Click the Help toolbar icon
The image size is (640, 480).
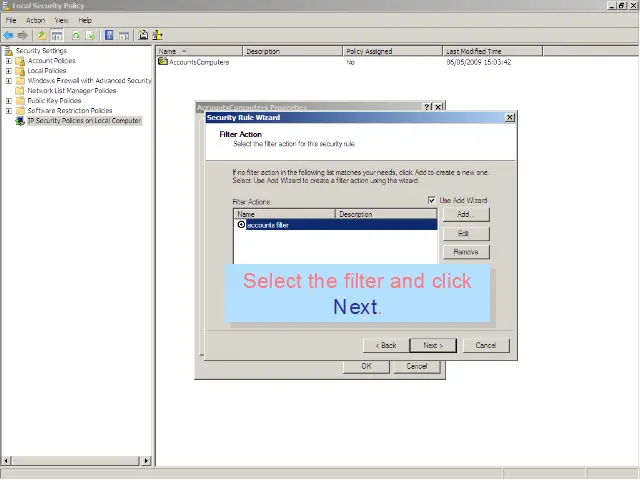[109, 35]
